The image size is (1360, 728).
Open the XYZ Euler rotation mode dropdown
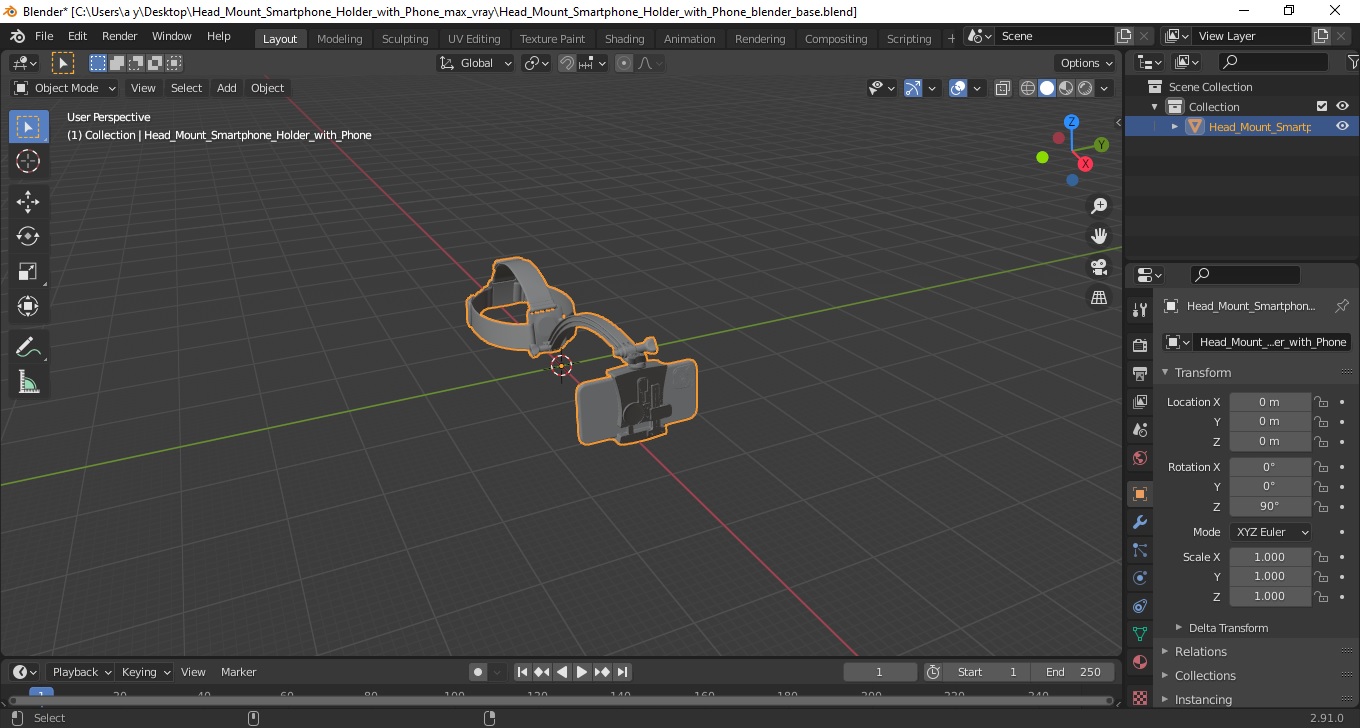[1270, 532]
